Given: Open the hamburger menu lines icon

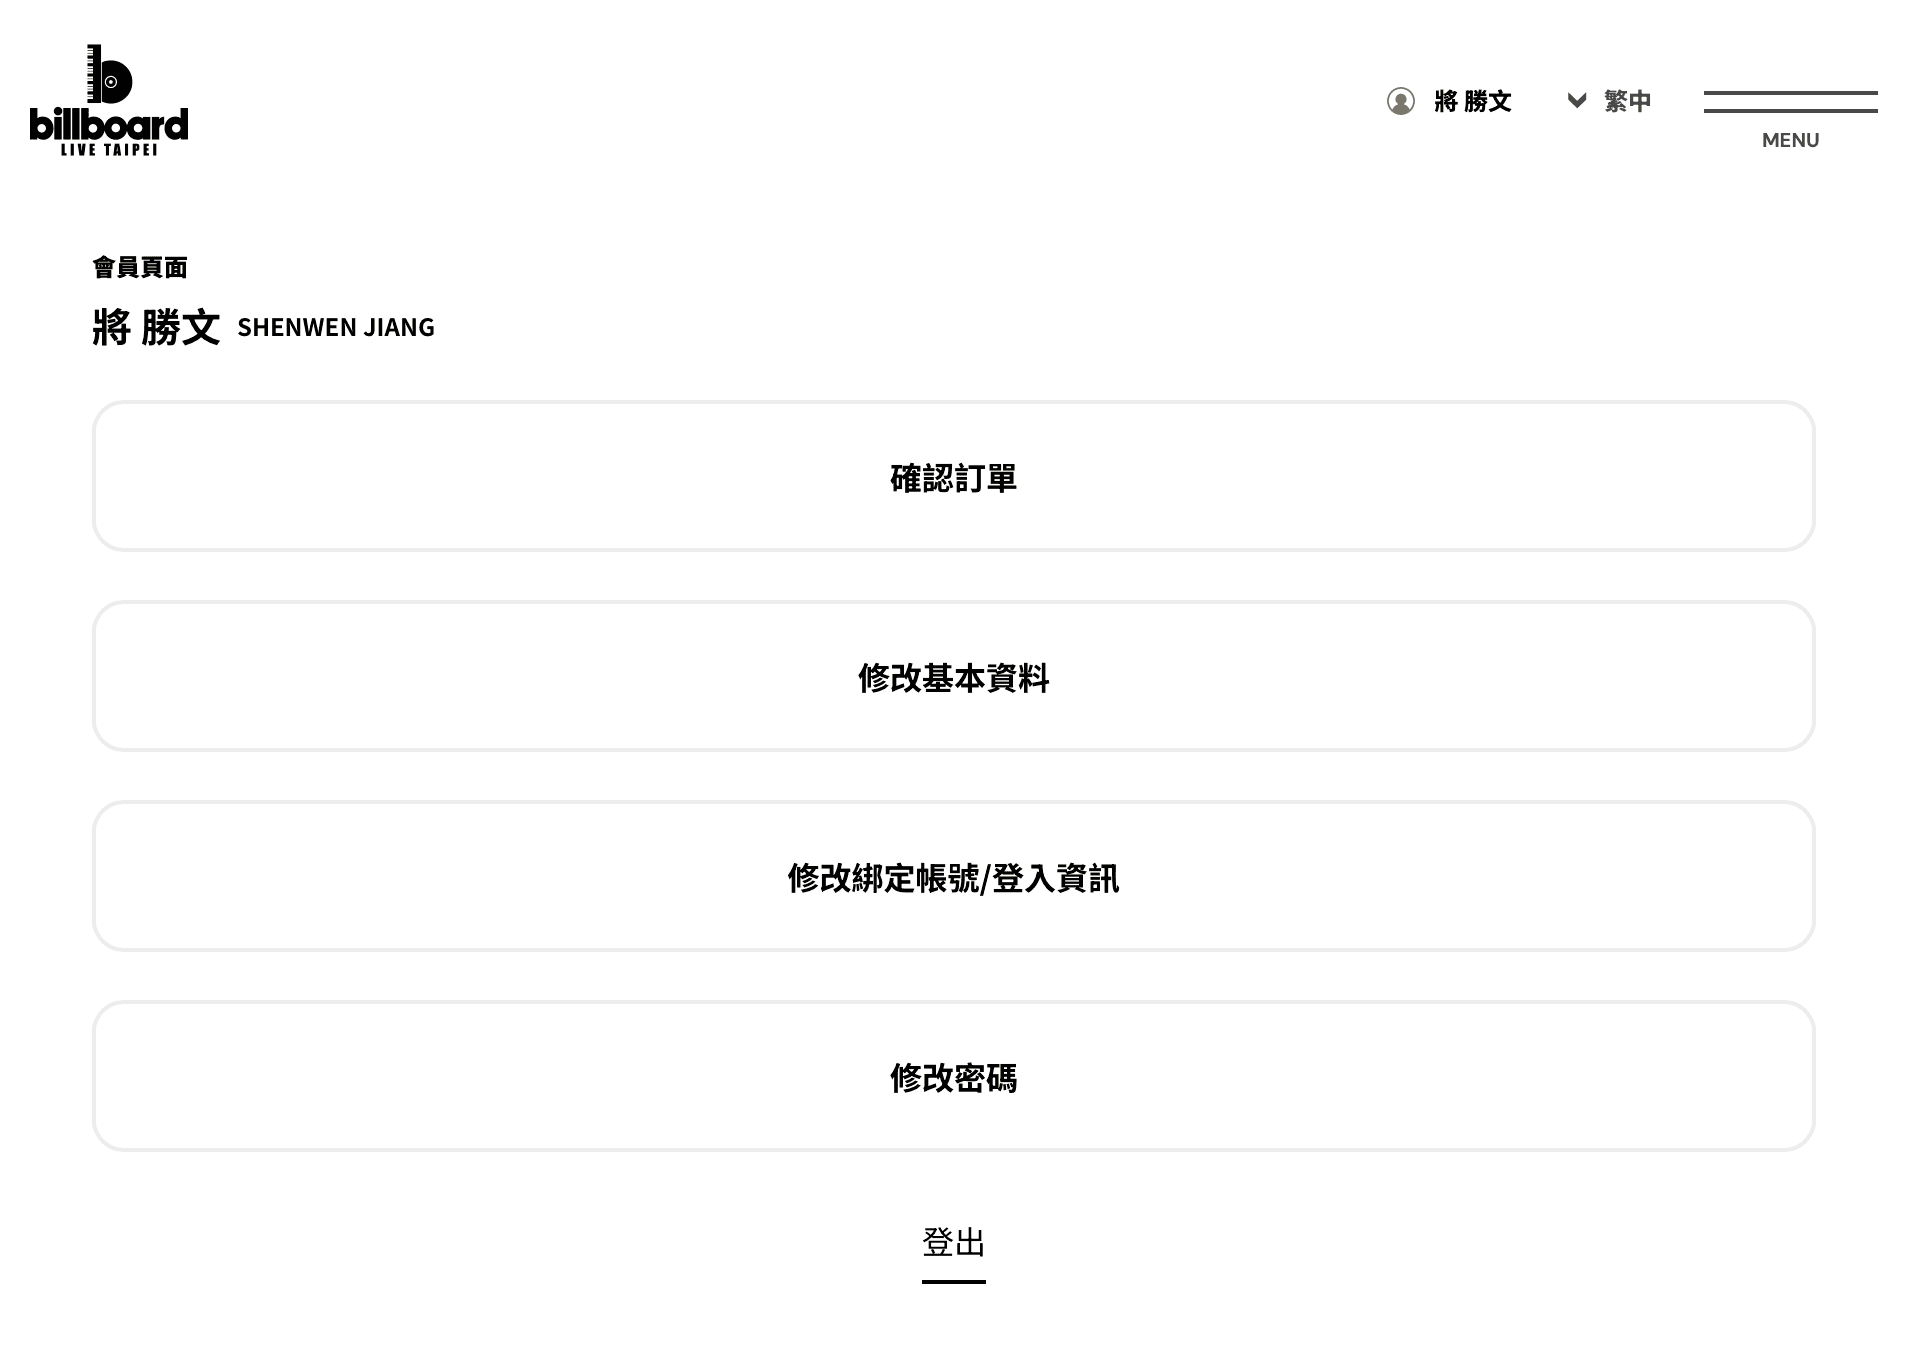Looking at the screenshot, I should click(1790, 102).
